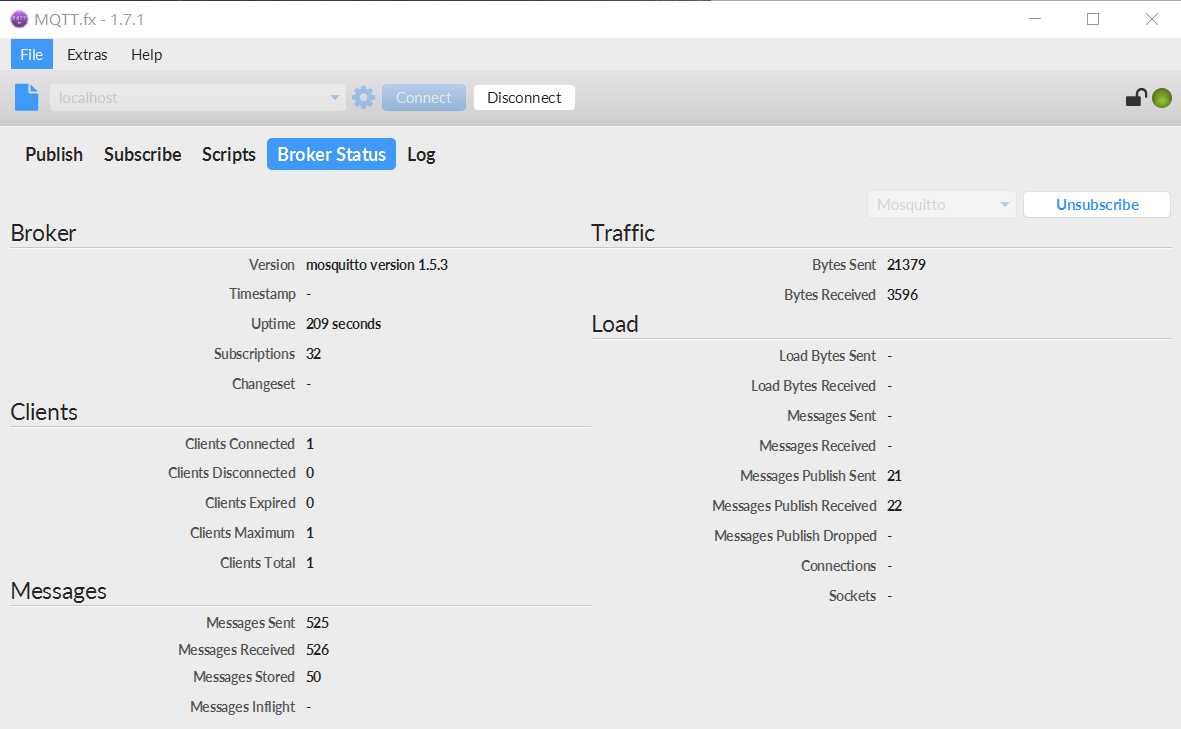
Task: Click the Clients Total label
Action: 258,563
